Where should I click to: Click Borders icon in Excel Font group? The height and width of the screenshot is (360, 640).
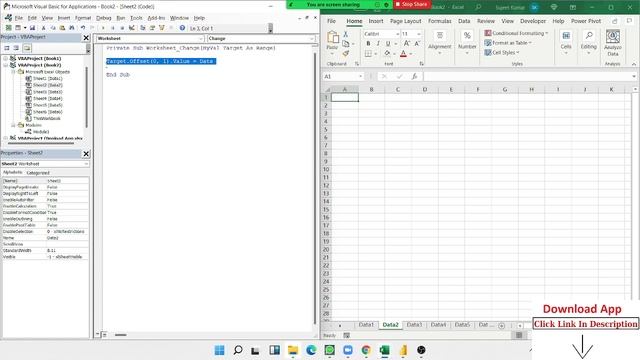tap(368, 53)
